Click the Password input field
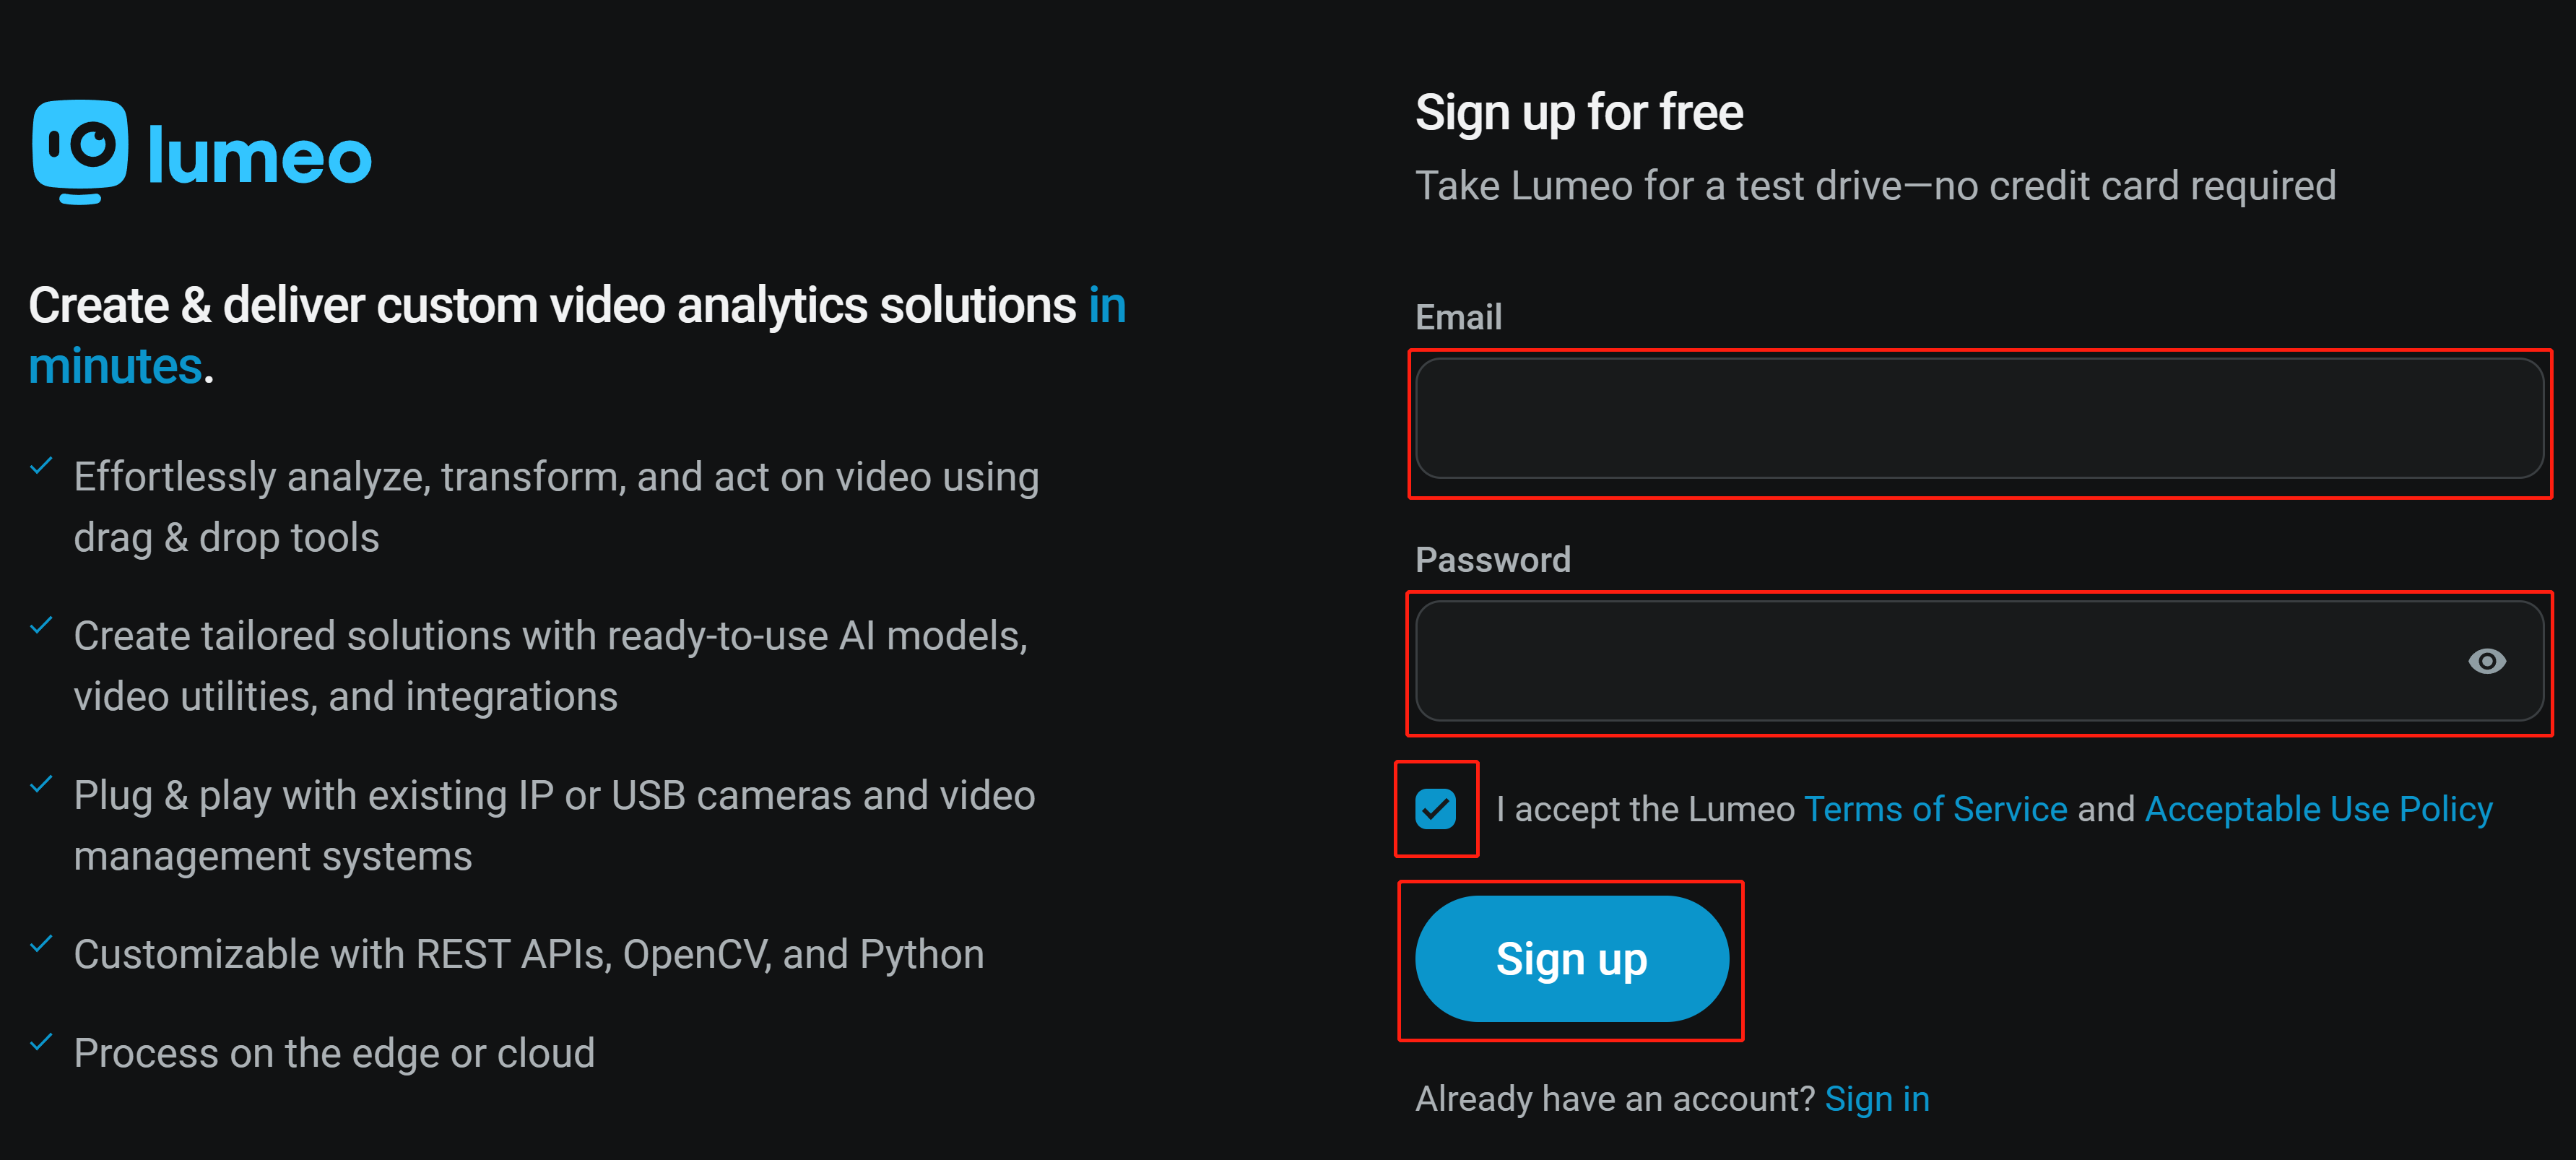This screenshot has height=1160, width=2576. click(x=1979, y=661)
